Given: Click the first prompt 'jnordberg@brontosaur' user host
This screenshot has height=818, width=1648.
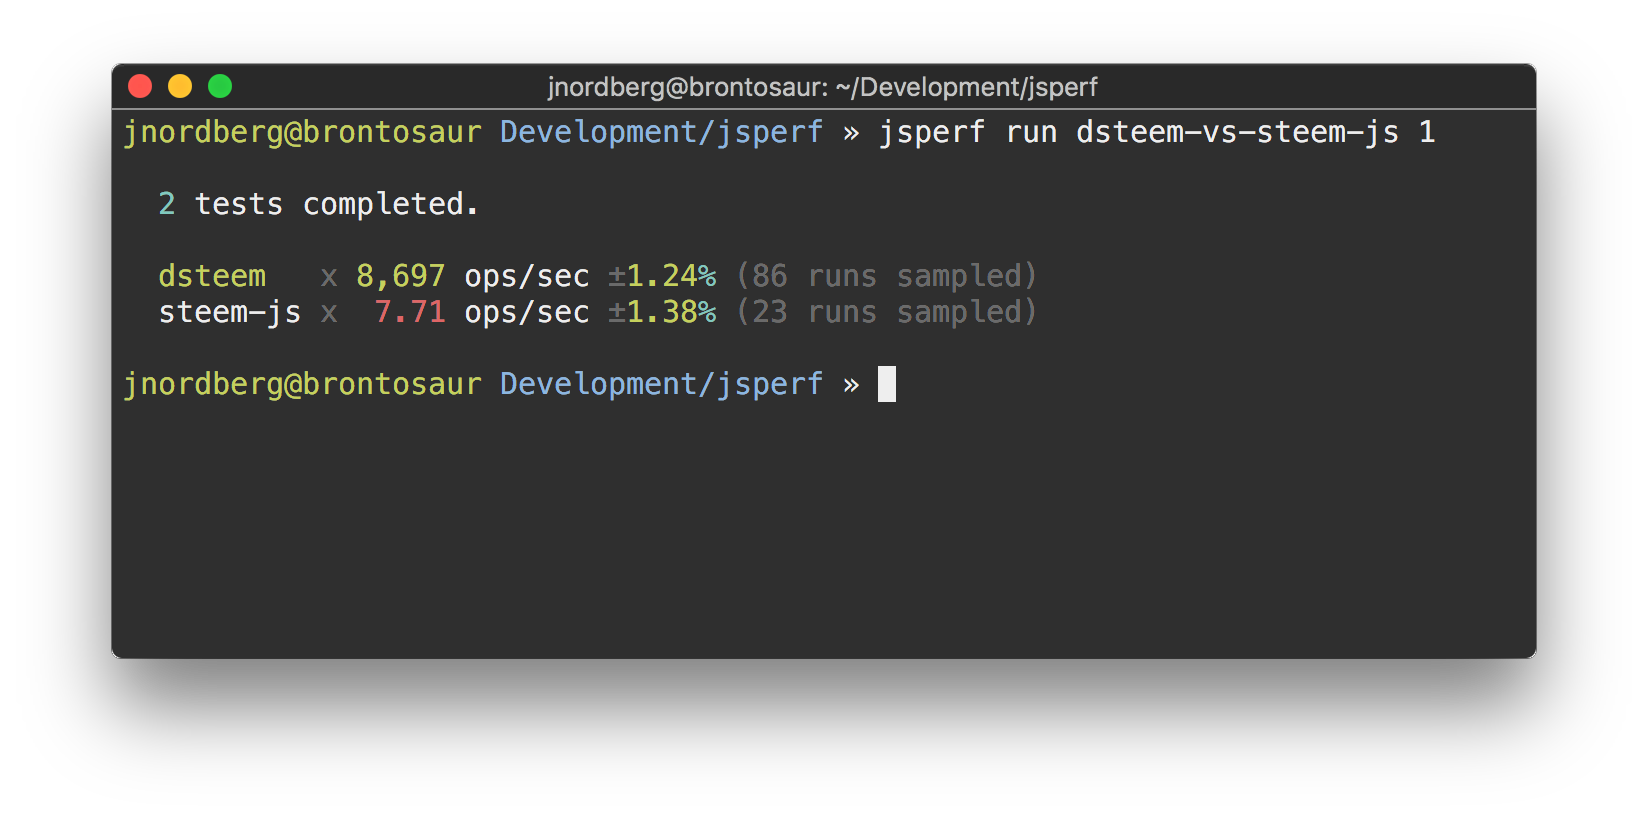Looking at the screenshot, I should 302,132.
